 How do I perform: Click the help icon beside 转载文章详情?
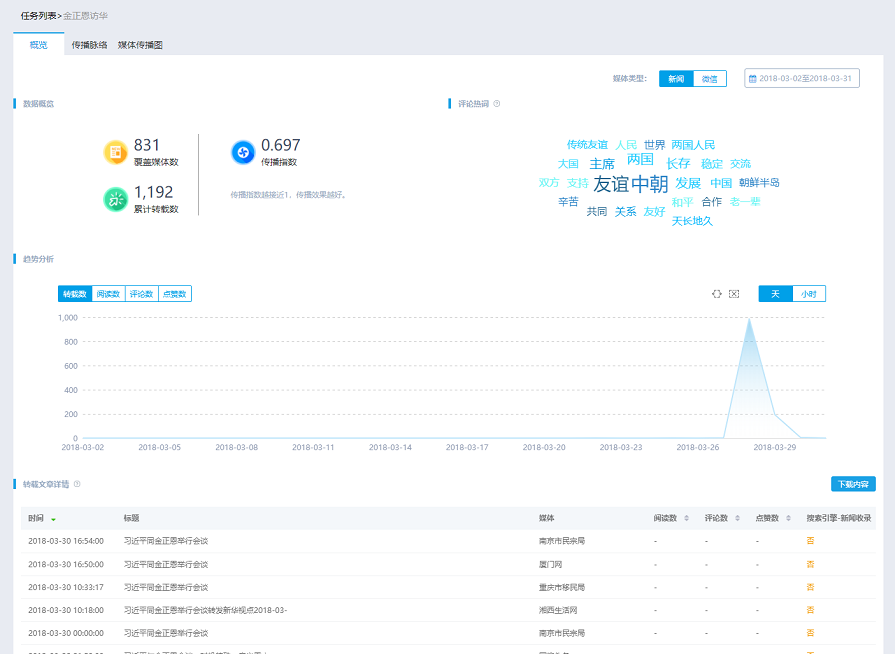click(77, 484)
